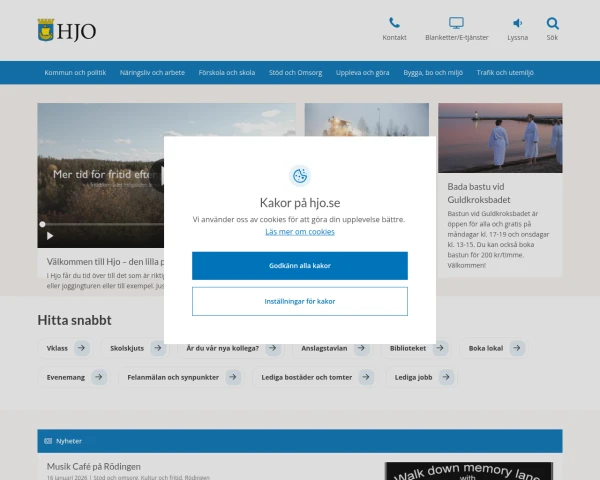The width and height of the screenshot is (600, 480).
Task: Open Musik Café på Rödingen news article
Action: coord(94,466)
